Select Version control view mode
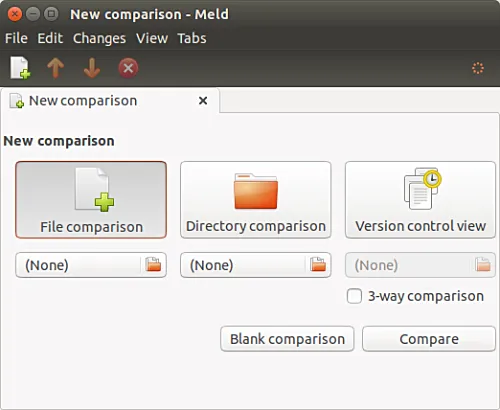This screenshot has height=410, width=500. (420, 200)
